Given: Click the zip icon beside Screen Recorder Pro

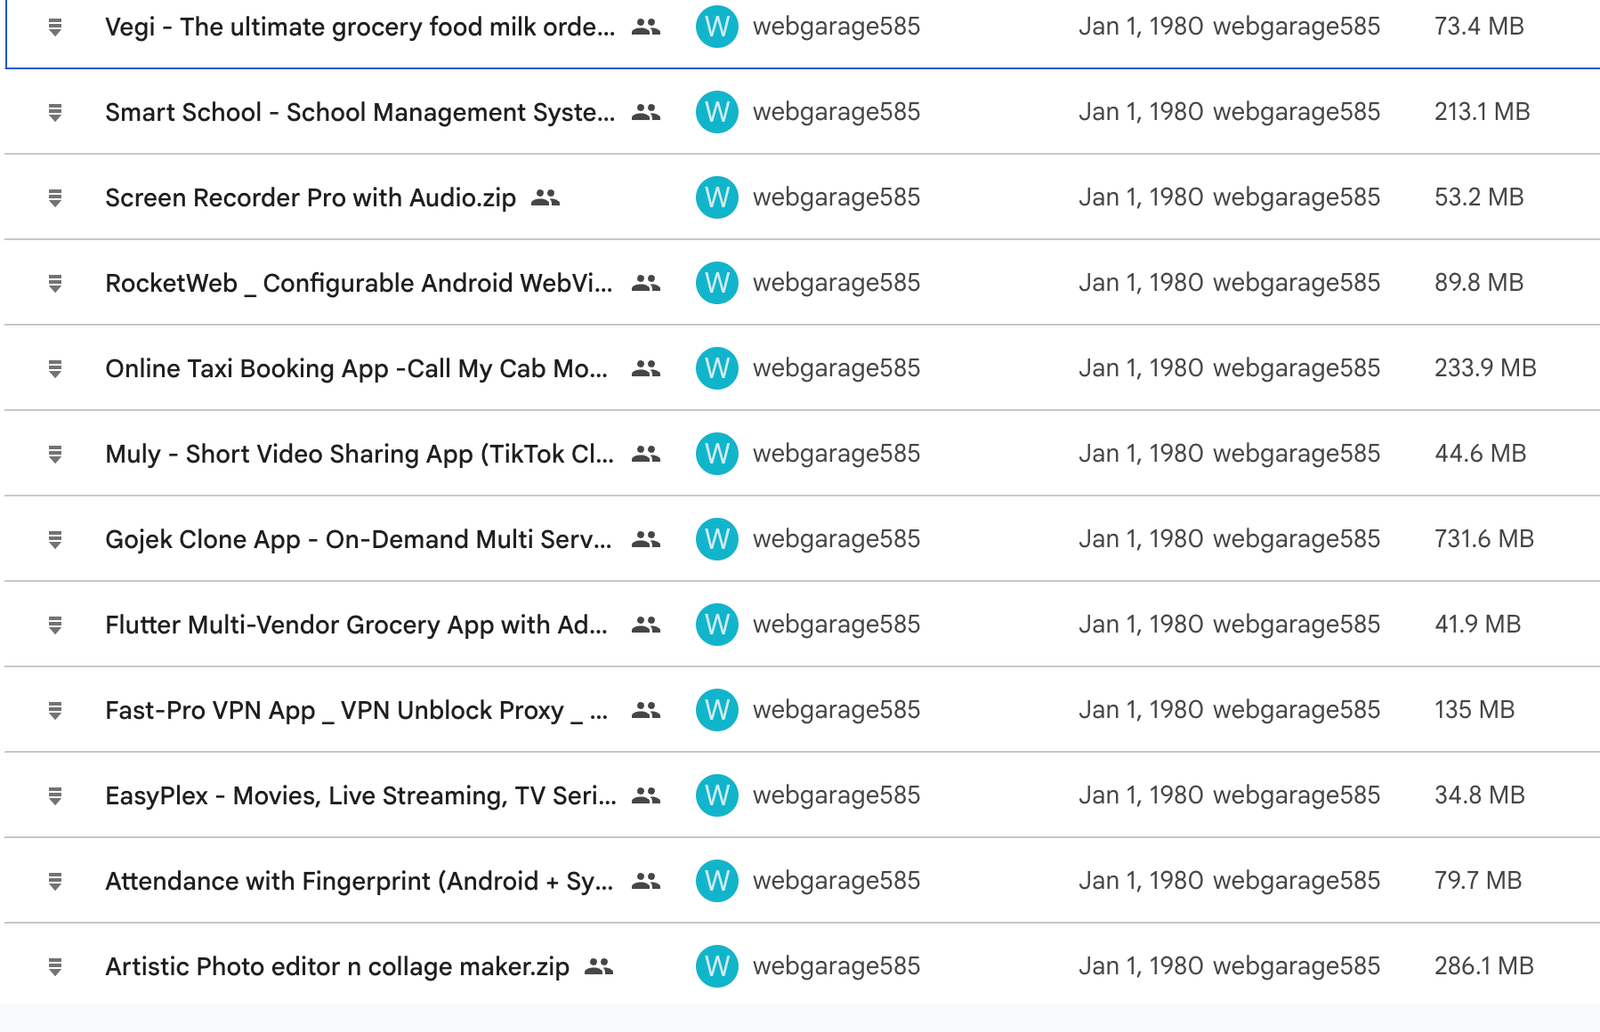Looking at the screenshot, I should (55, 198).
